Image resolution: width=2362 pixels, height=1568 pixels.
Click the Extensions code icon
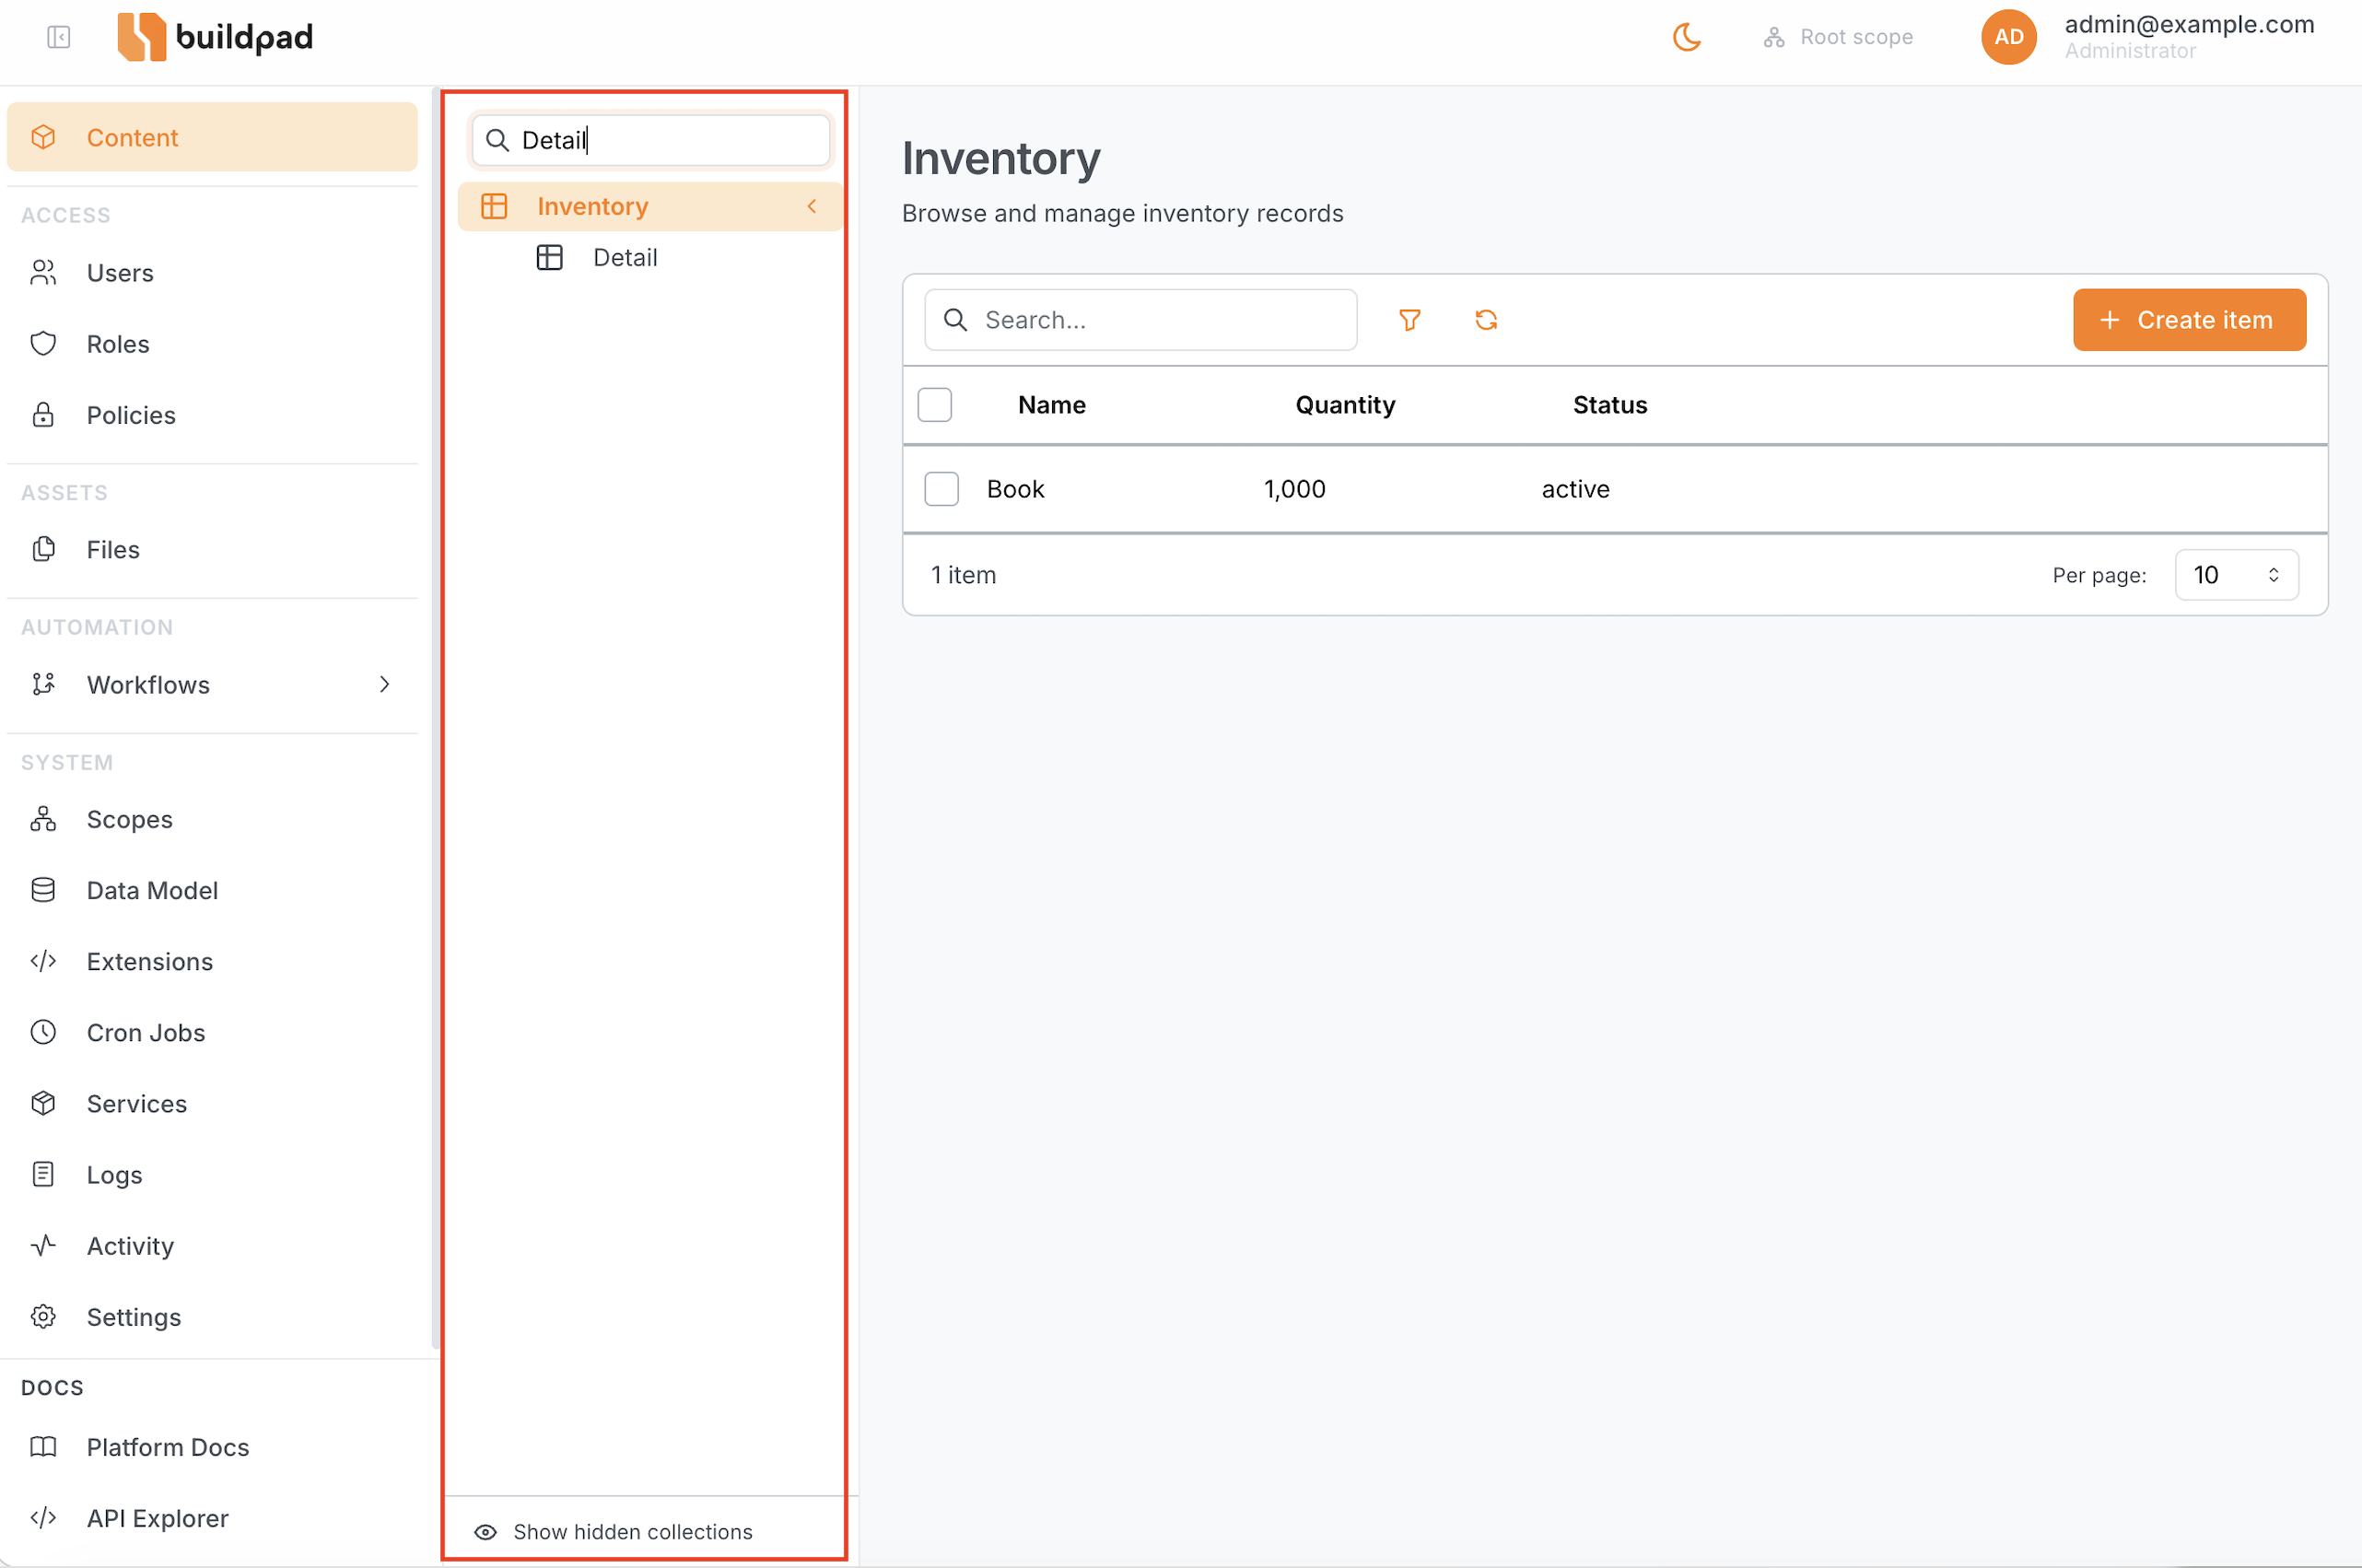[43, 962]
